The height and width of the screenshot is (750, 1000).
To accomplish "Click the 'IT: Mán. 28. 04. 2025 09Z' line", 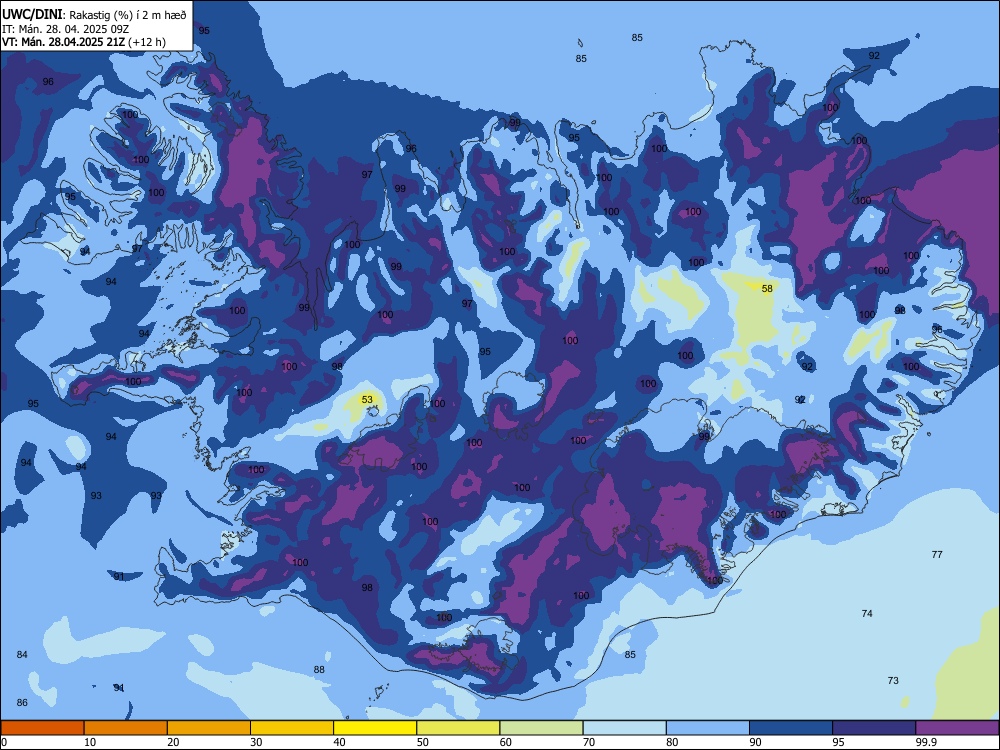I will click(x=66, y=29).
